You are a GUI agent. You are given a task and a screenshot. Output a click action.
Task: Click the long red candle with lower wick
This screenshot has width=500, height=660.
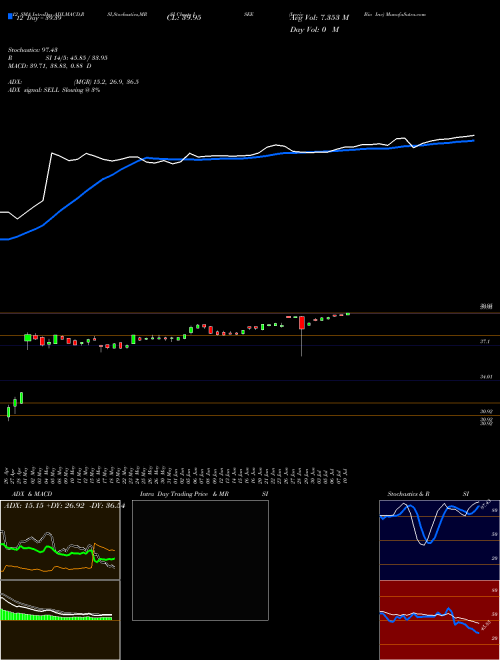(301, 335)
